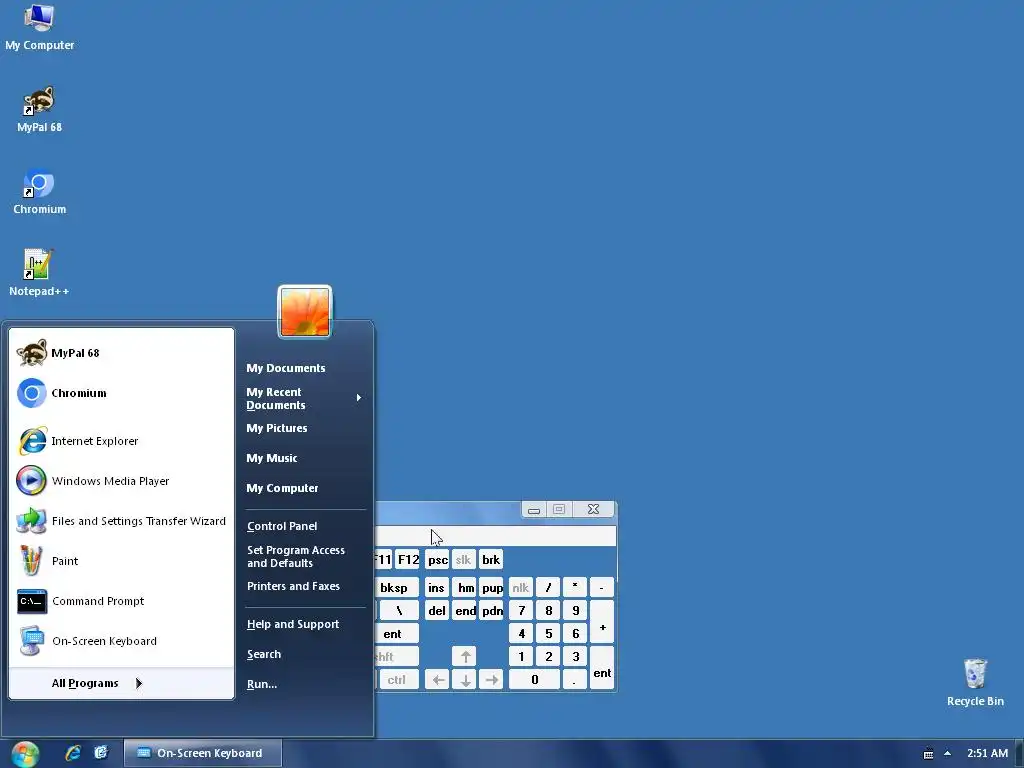Start Windows Media Player
The width and height of the screenshot is (1024, 768).
click(x=122, y=481)
